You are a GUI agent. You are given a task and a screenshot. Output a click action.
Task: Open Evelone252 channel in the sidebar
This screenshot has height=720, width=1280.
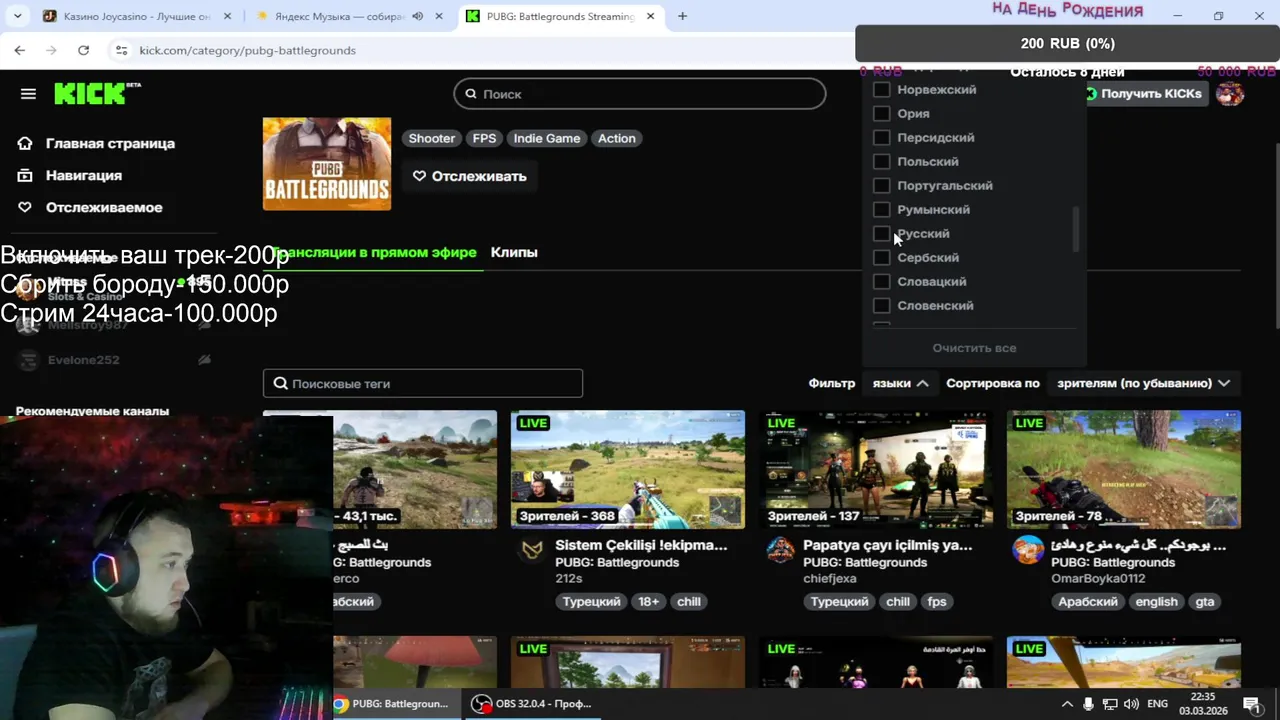pos(84,360)
